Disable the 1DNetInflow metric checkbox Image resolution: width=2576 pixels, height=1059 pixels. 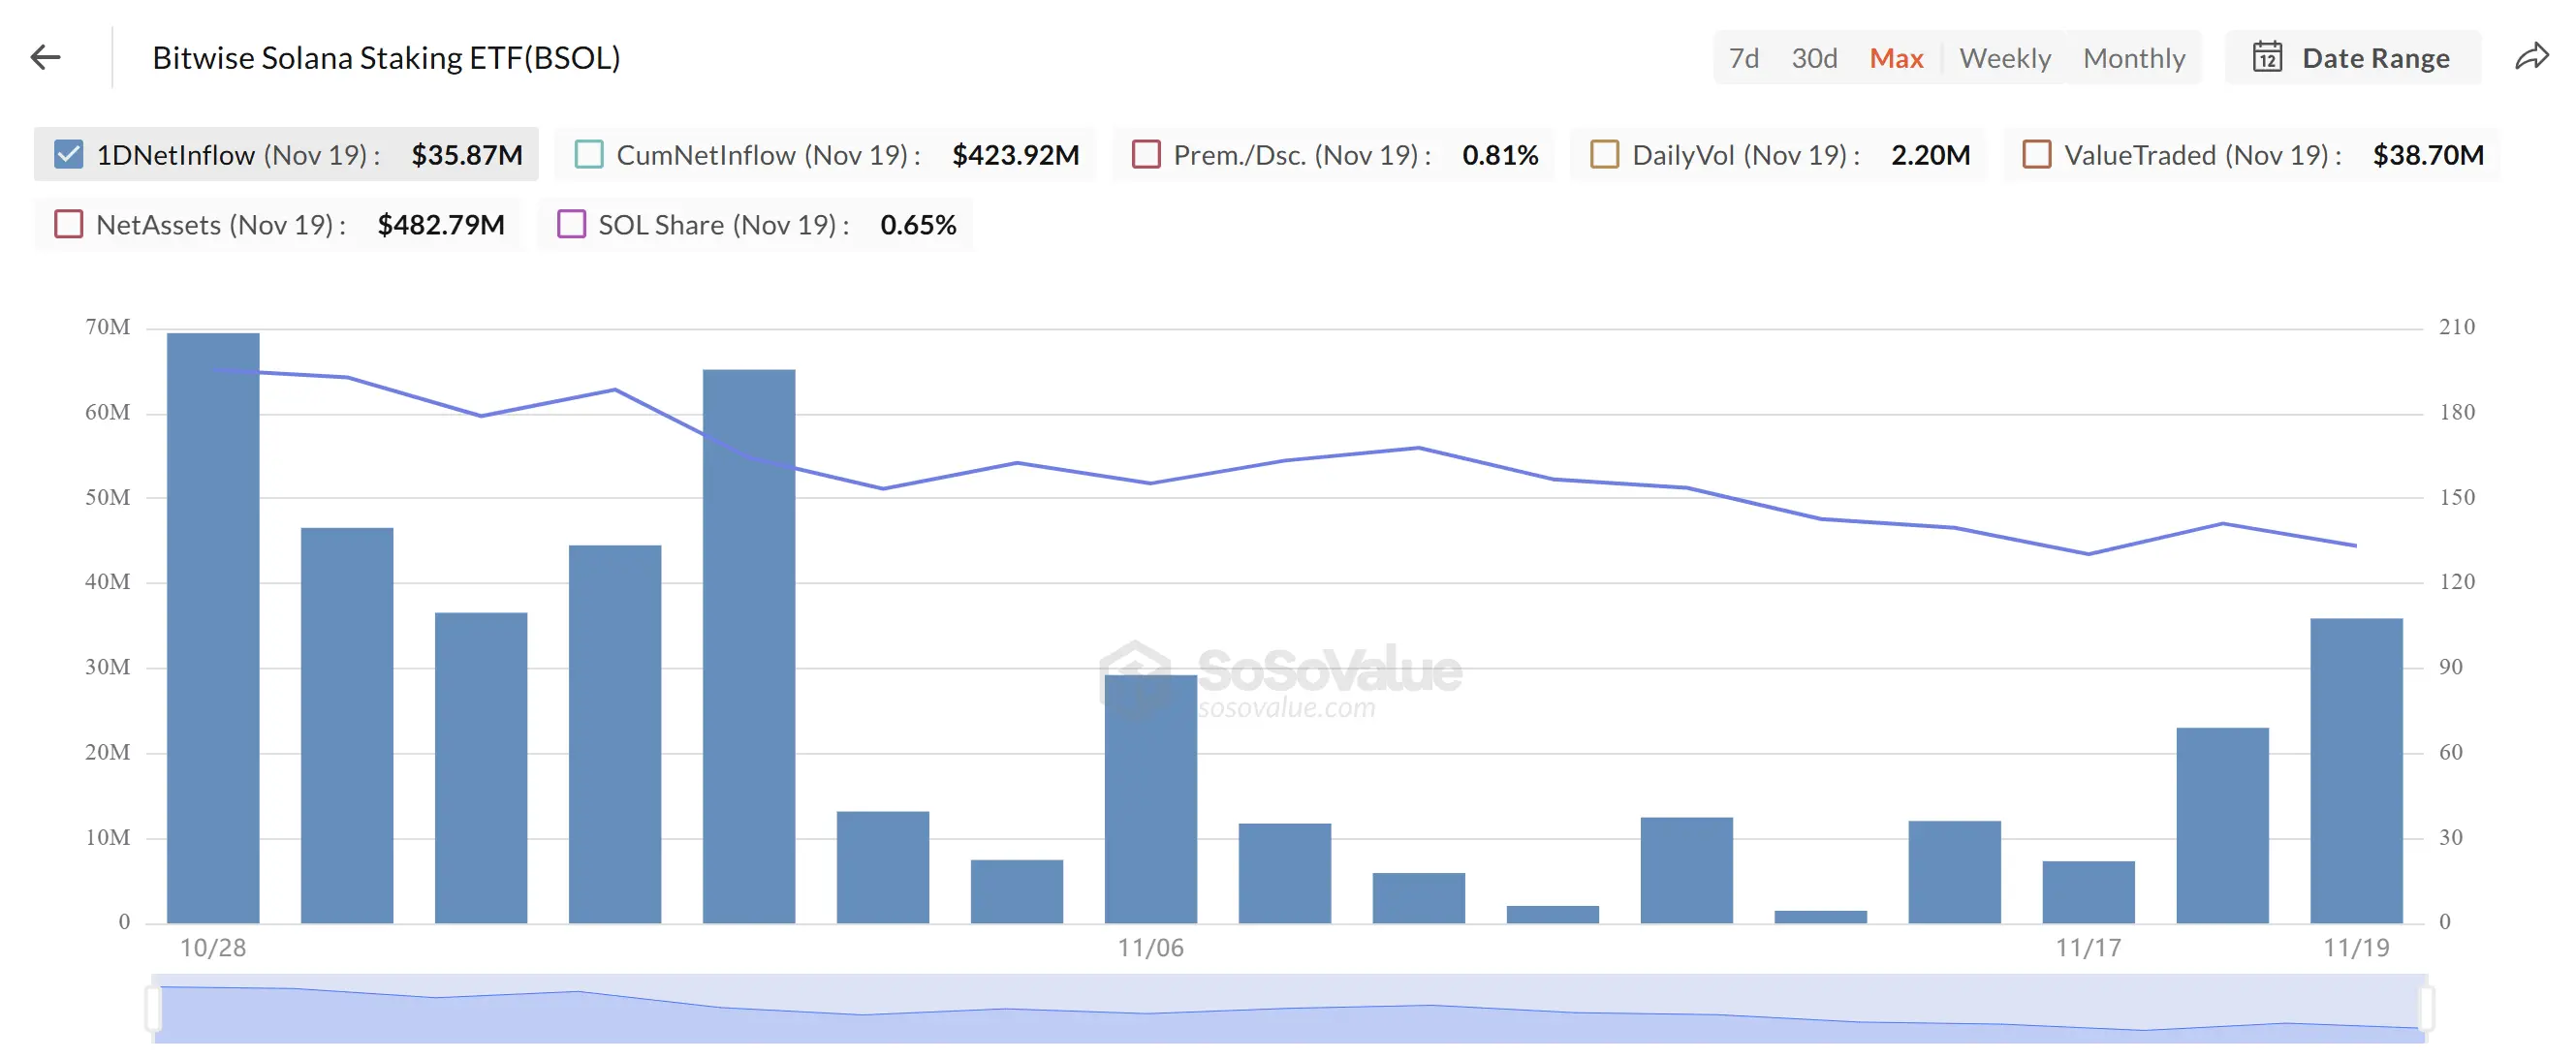(68, 155)
